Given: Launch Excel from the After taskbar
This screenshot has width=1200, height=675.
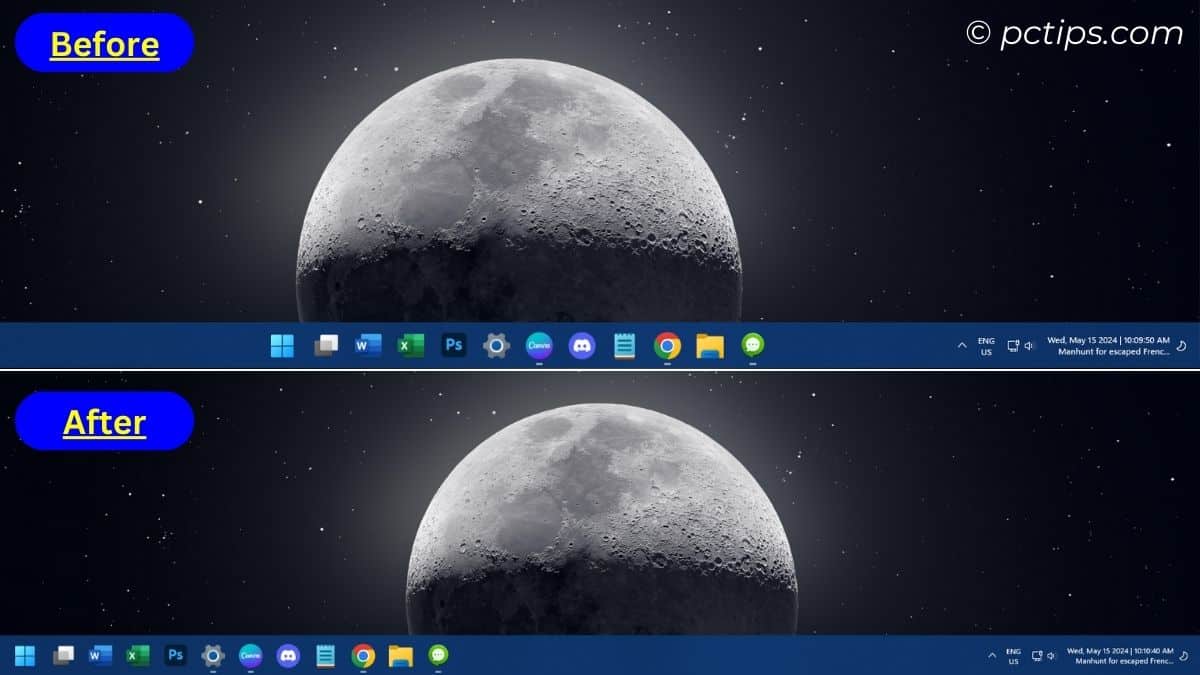Looking at the screenshot, I should (138, 656).
